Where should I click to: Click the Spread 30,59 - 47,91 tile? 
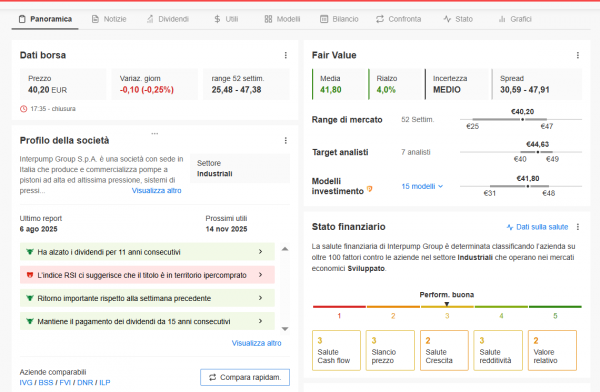[x=537, y=84]
